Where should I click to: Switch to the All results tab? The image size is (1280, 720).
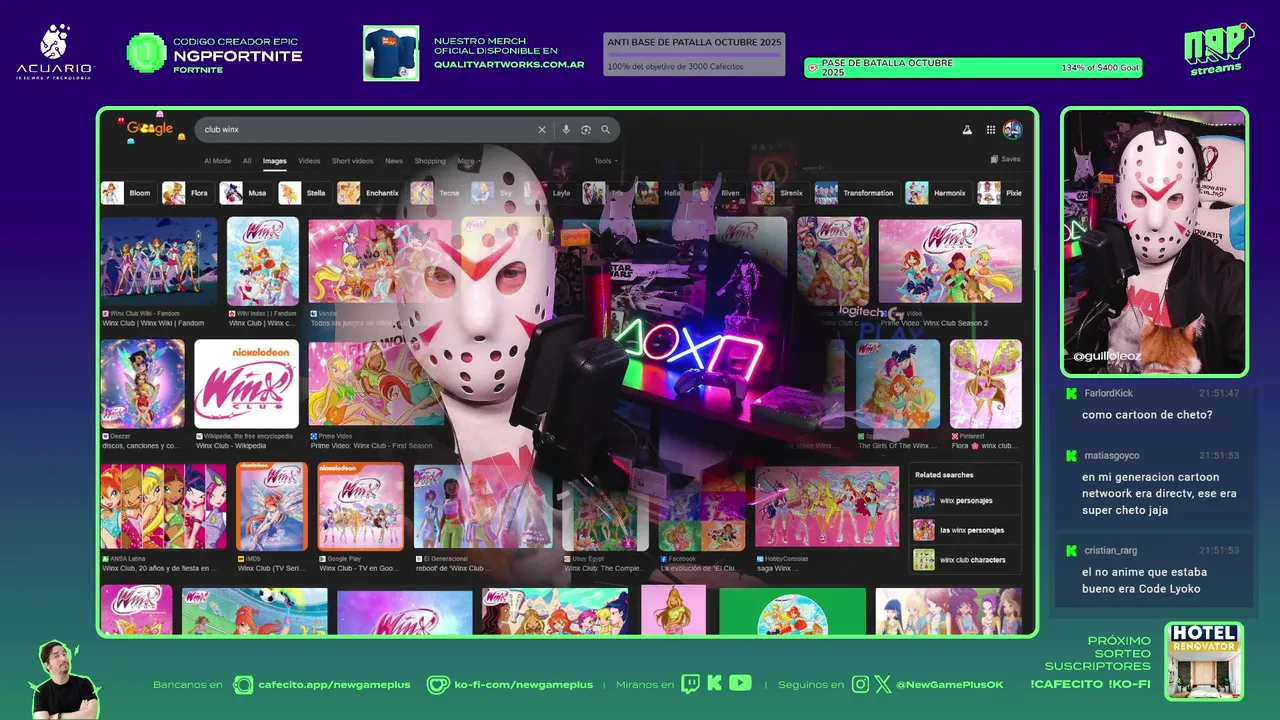(x=247, y=161)
